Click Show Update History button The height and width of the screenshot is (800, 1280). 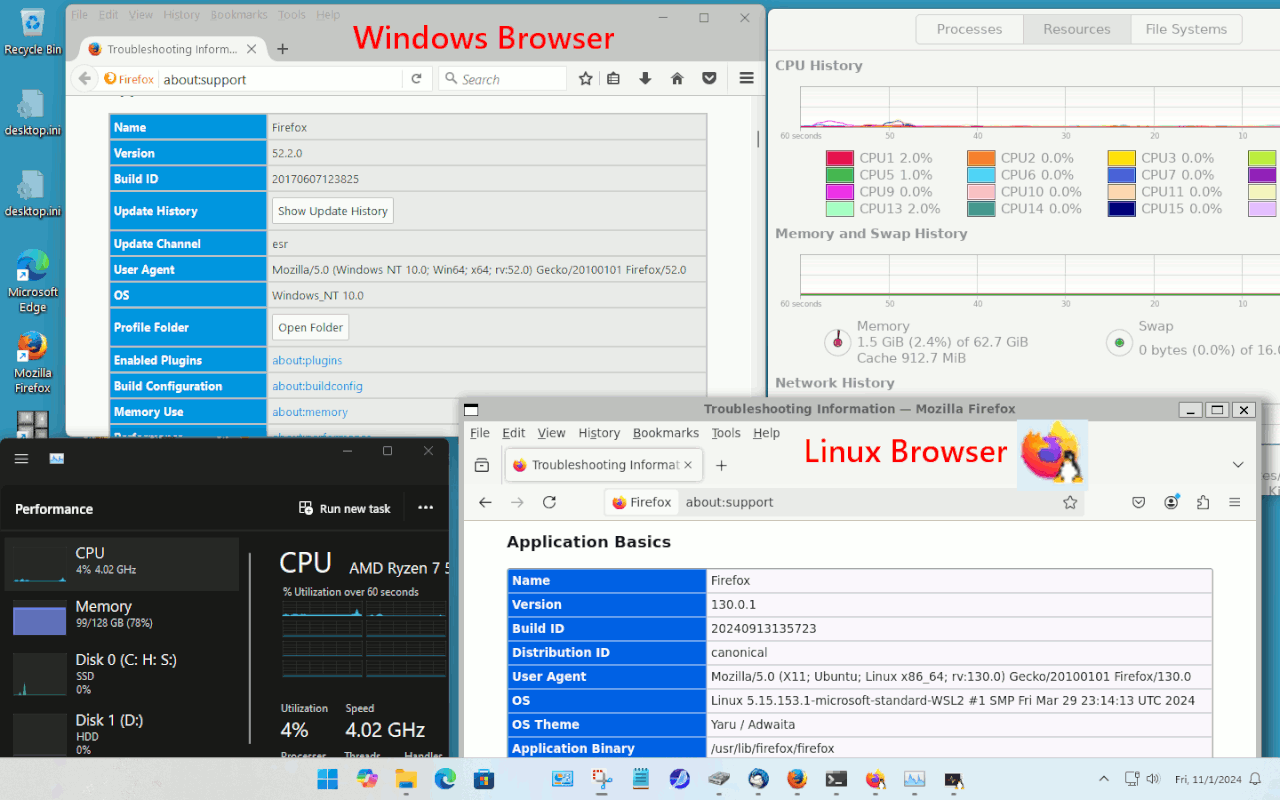[x=333, y=211]
